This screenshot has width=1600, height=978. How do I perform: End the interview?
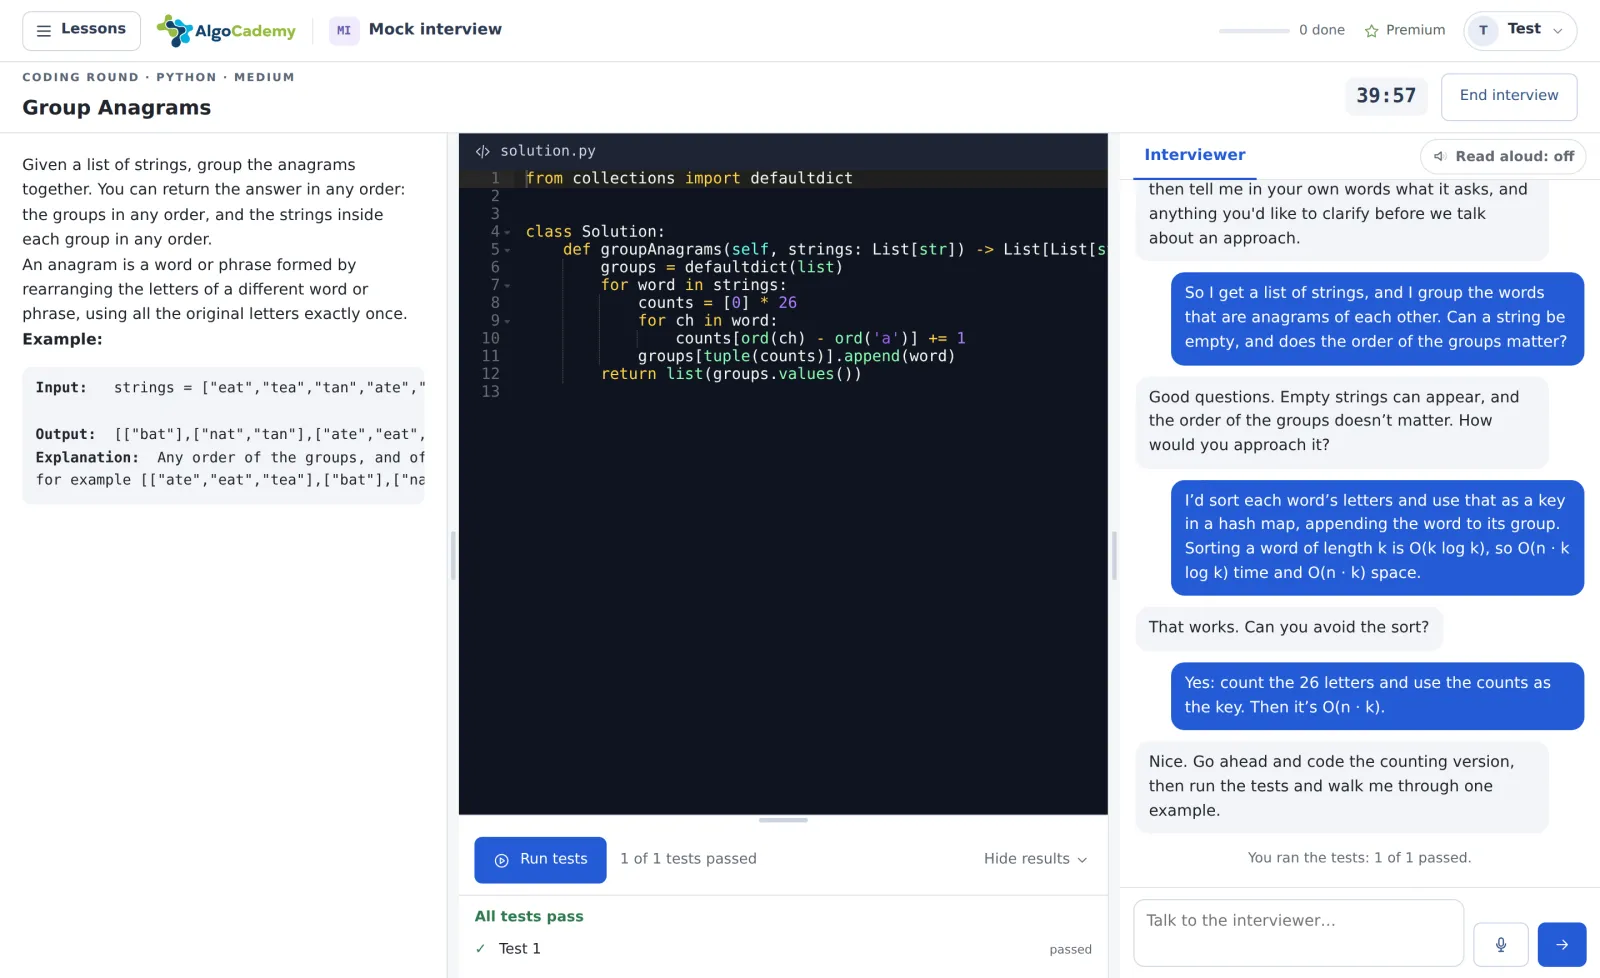1508,96
